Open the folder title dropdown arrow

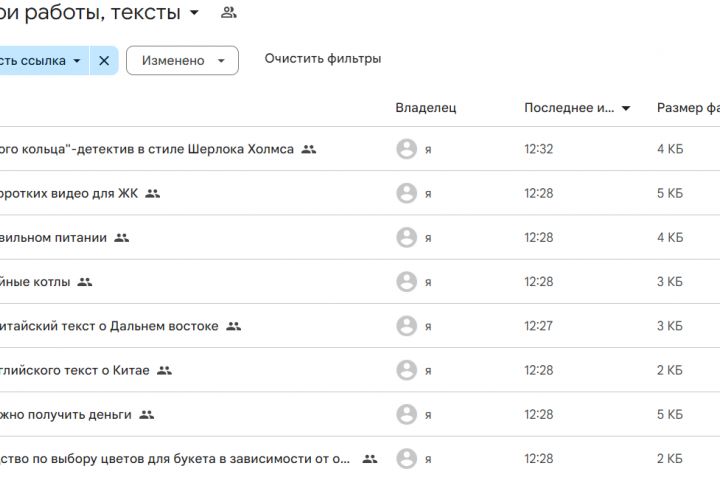tap(194, 13)
